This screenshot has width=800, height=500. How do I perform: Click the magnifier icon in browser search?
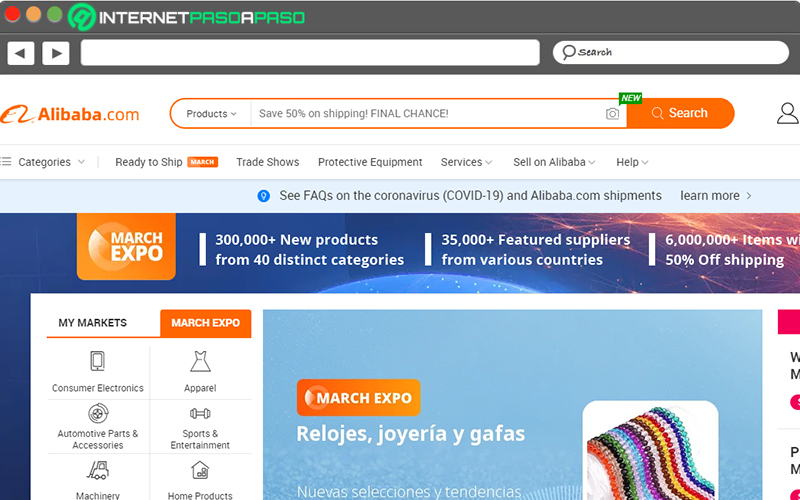click(568, 52)
